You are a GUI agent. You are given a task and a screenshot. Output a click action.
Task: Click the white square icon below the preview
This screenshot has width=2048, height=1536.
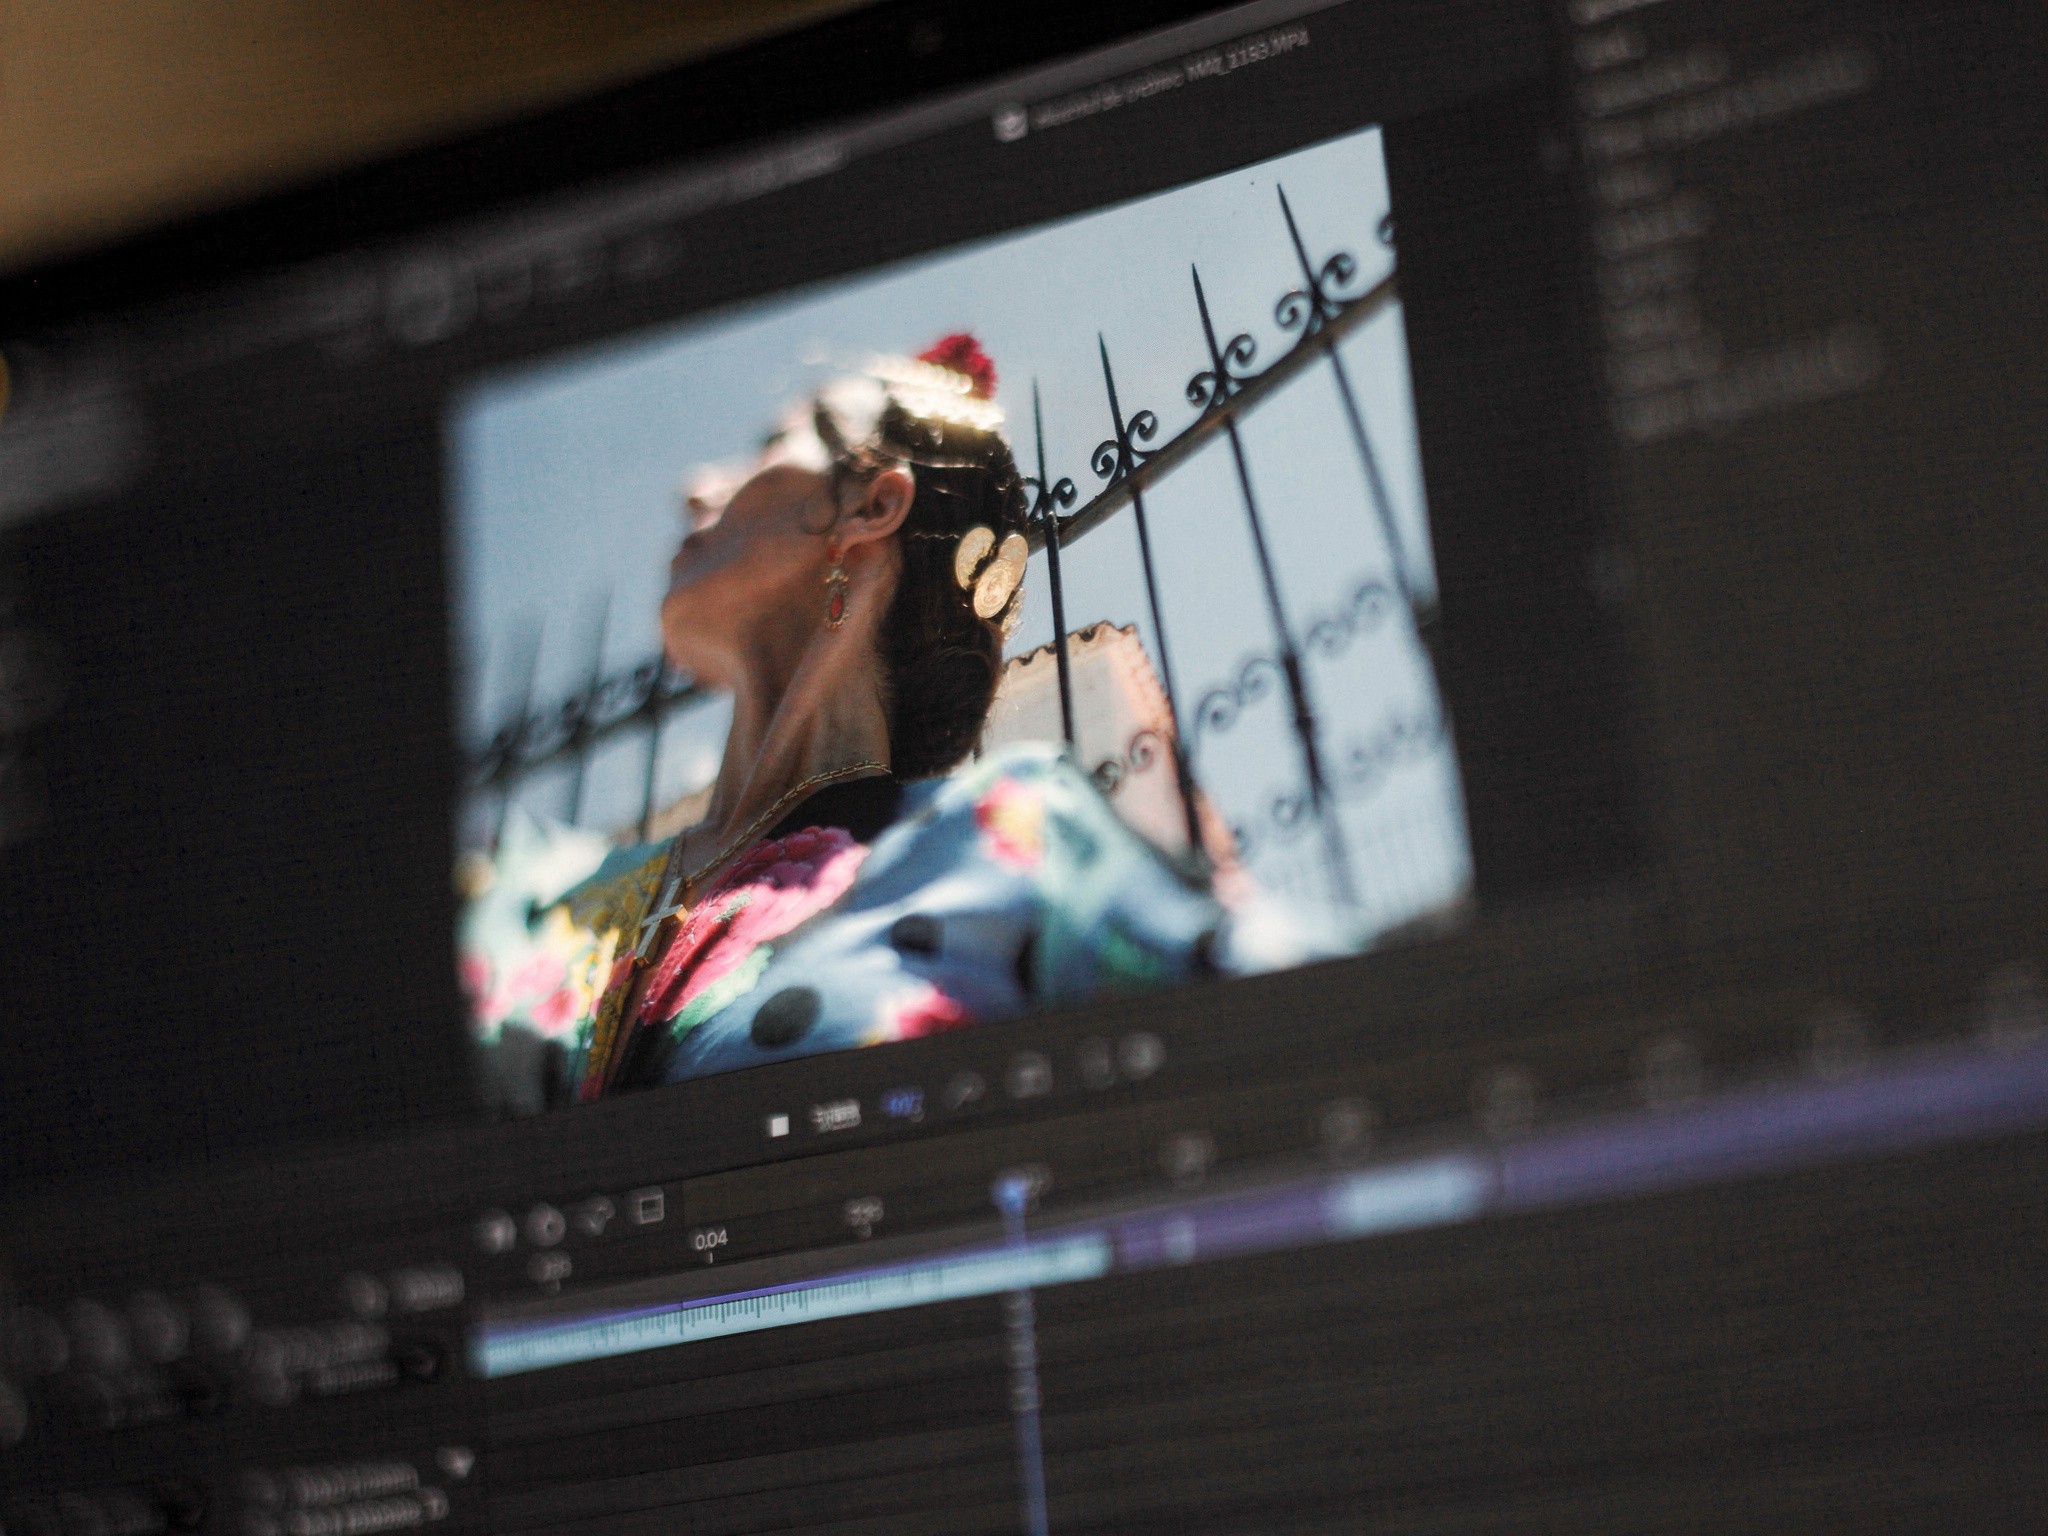778,1126
